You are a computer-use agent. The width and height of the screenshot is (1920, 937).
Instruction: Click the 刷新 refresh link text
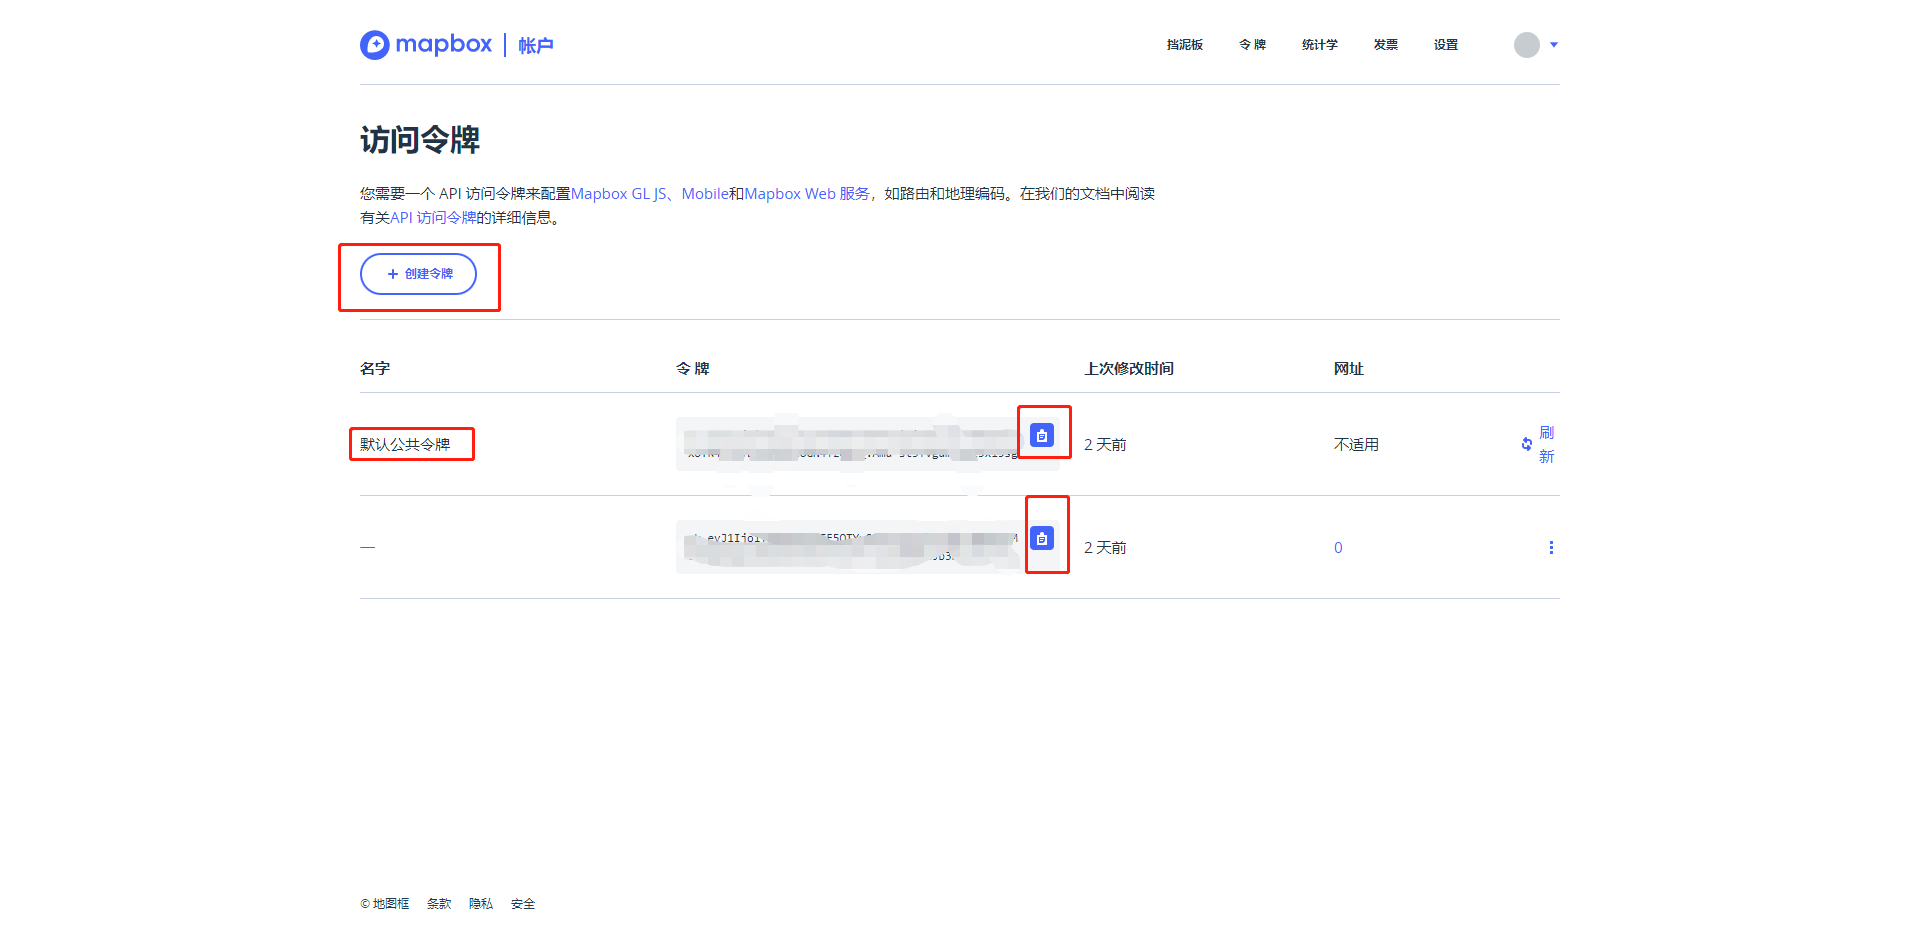(x=1547, y=444)
